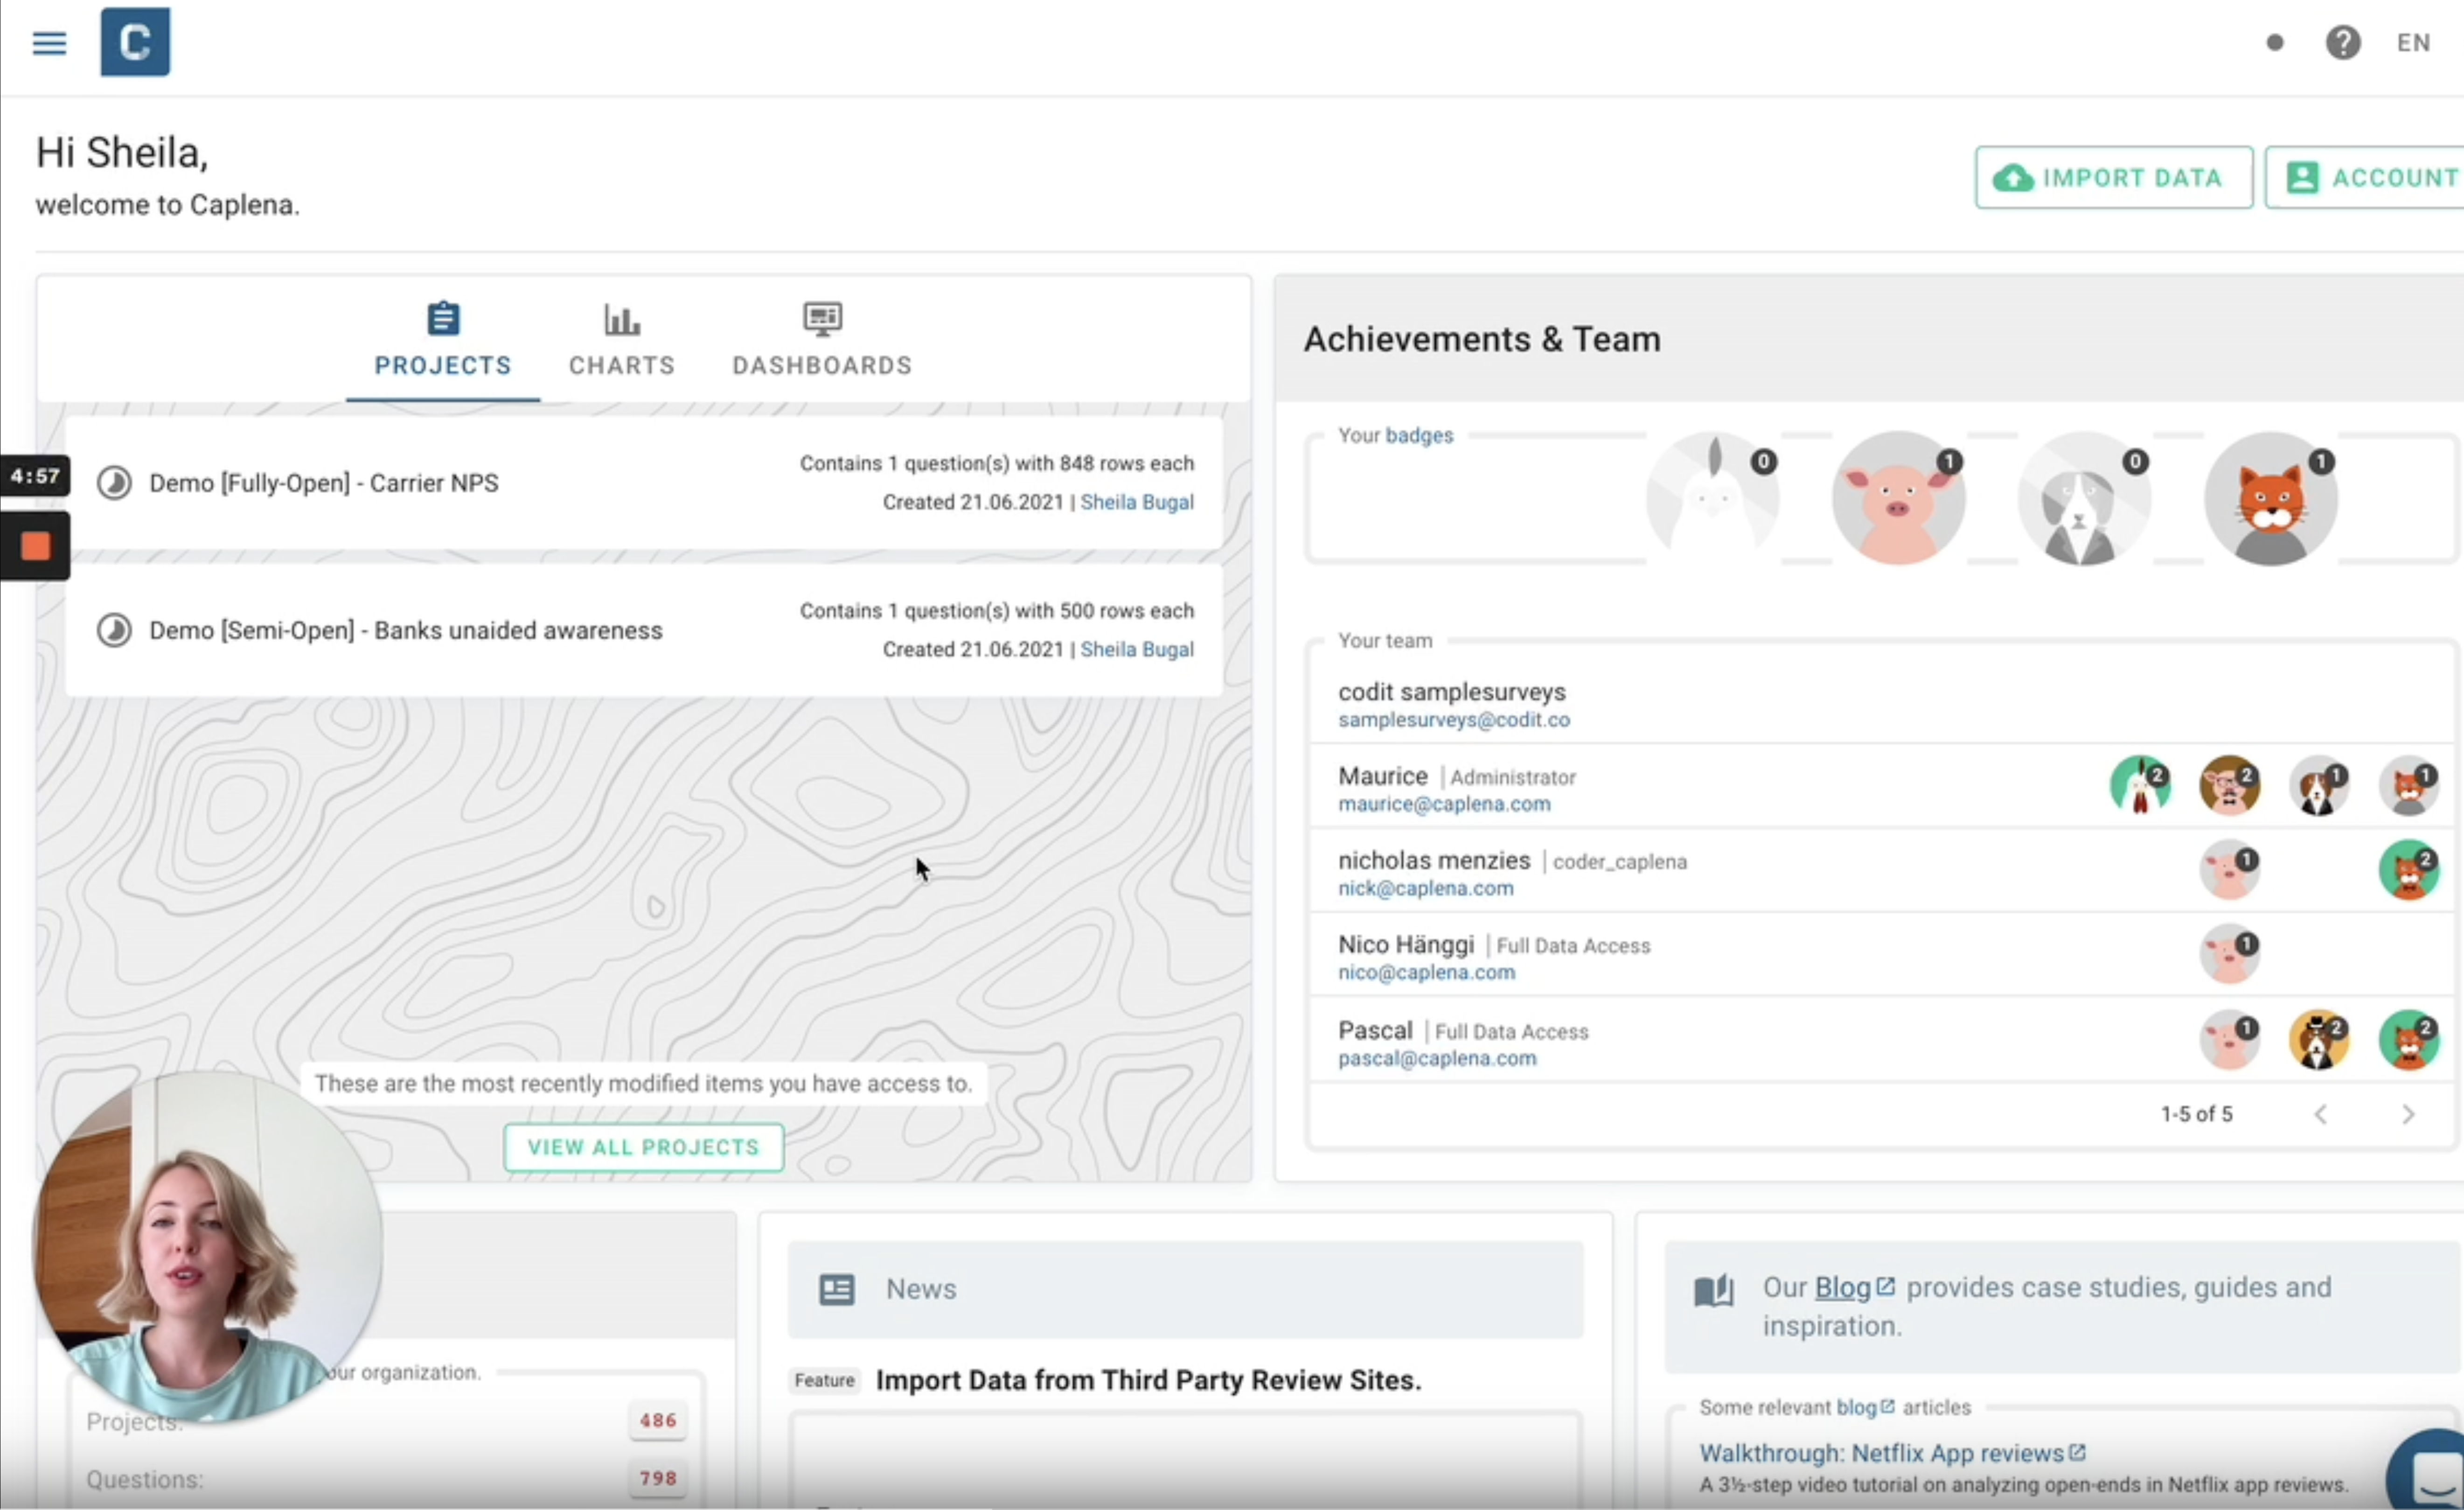The height and width of the screenshot is (1510, 2464).
Task: Switch to the Dashboards tab
Action: coord(822,341)
